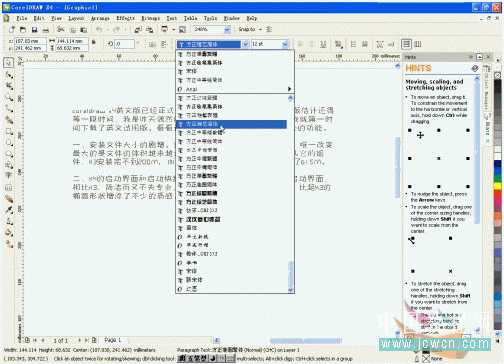Collapse the Hints docker arrow button

(479, 57)
